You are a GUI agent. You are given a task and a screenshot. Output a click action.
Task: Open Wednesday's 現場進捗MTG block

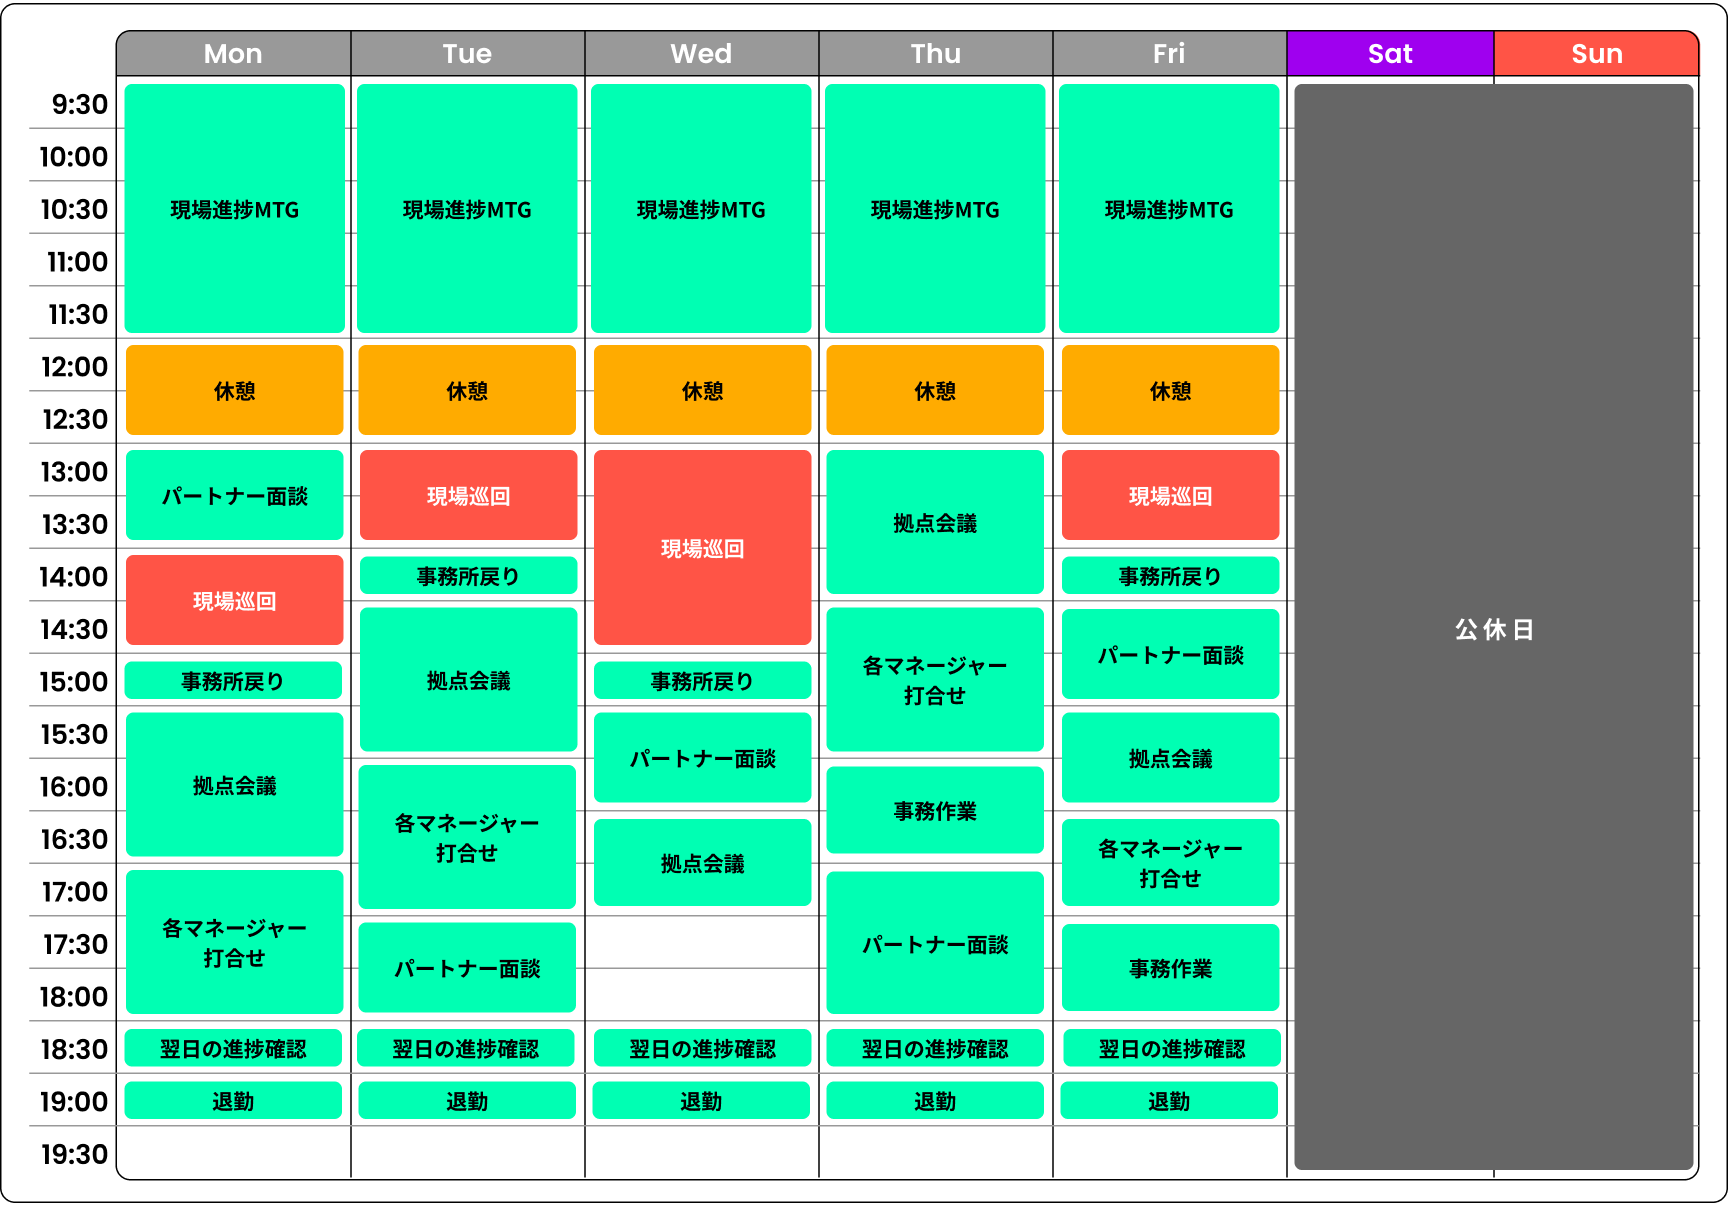click(701, 209)
